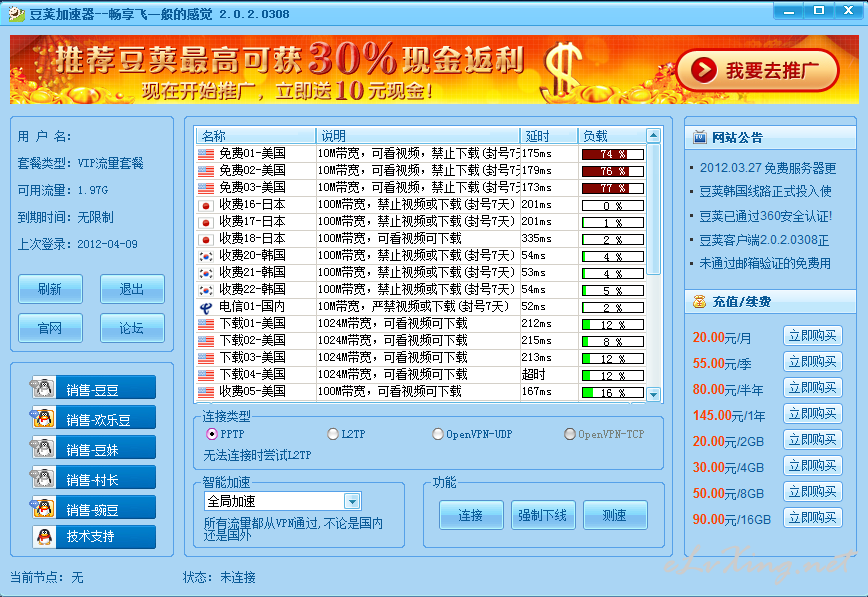Click the server list scroll down arrow

[x=653, y=394]
